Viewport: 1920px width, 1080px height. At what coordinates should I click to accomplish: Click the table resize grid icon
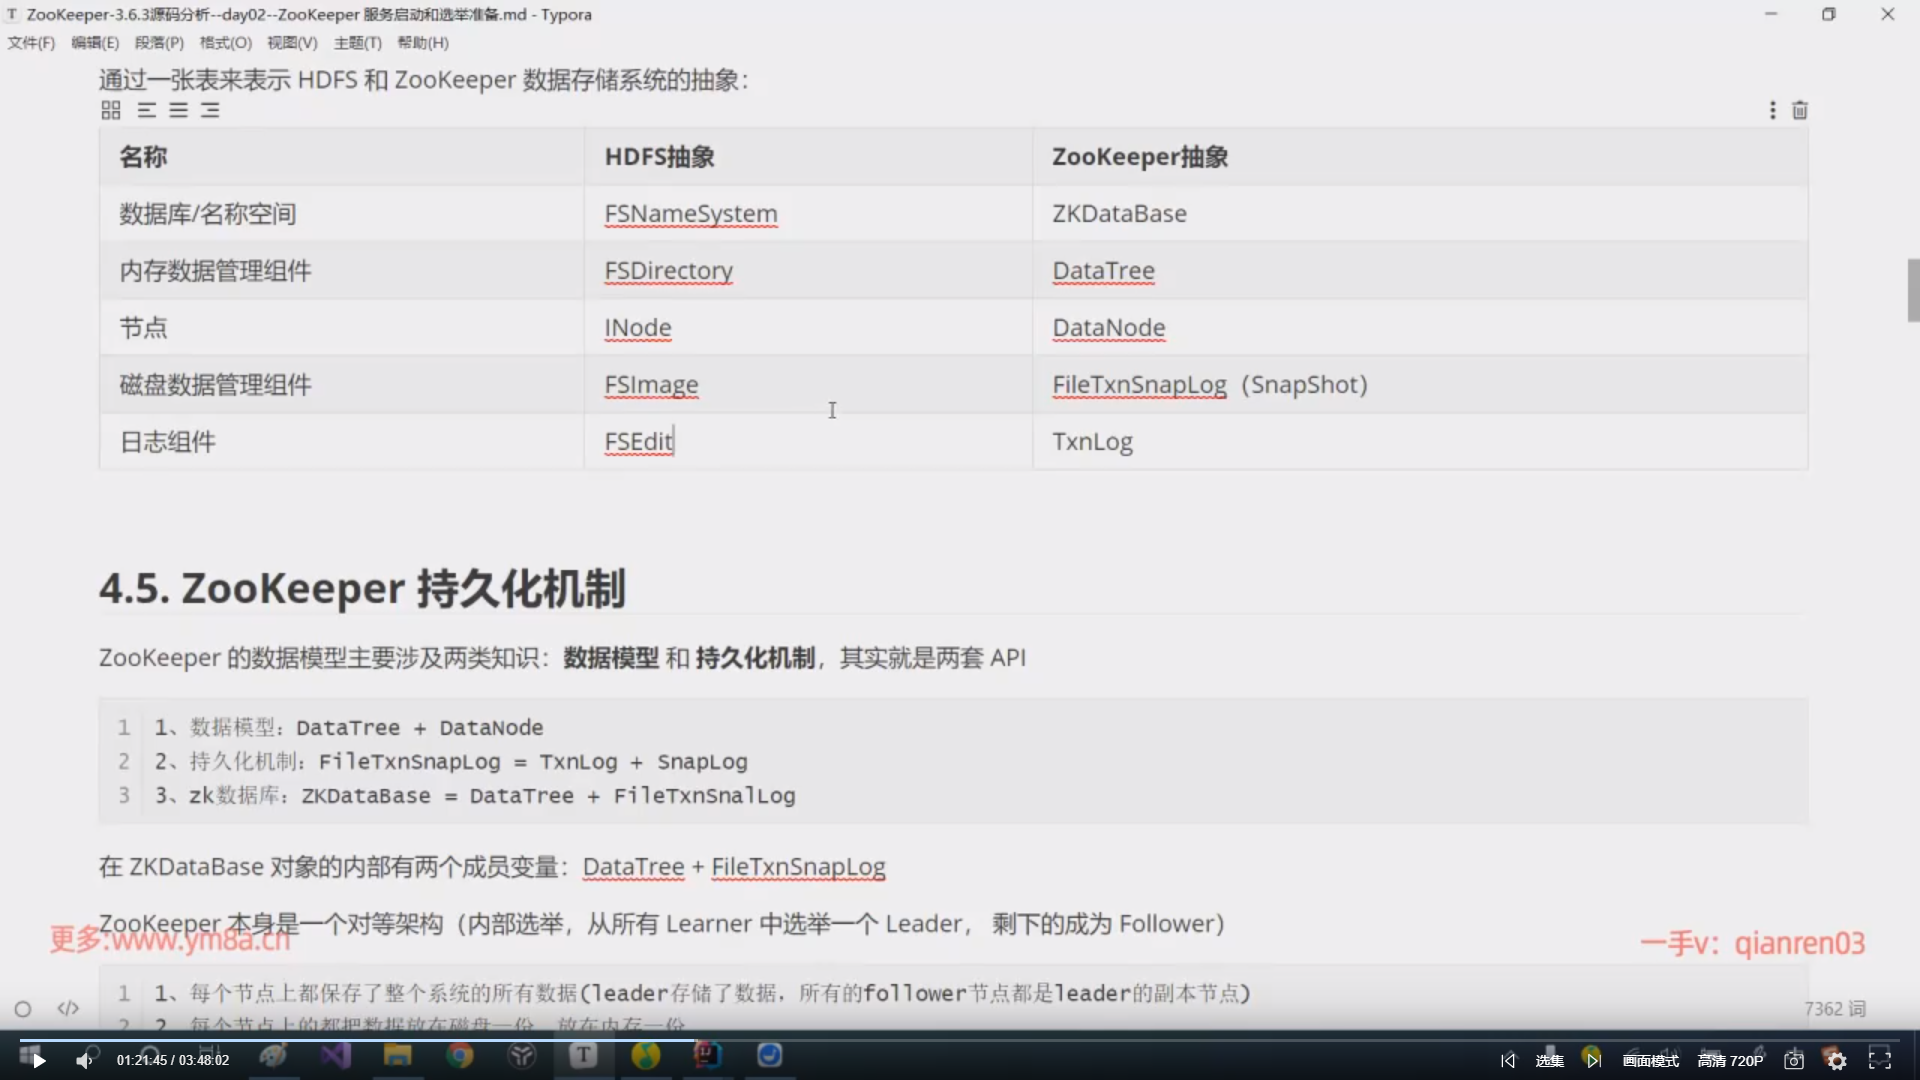click(x=111, y=110)
